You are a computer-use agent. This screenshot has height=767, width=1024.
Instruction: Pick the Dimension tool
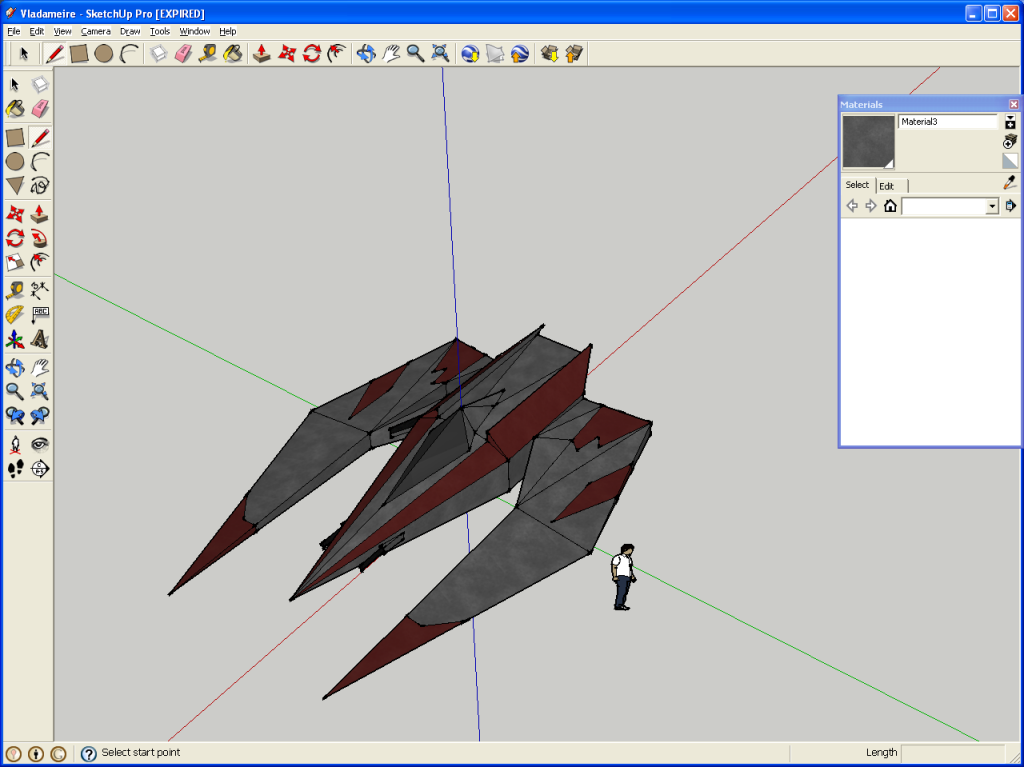40,289
